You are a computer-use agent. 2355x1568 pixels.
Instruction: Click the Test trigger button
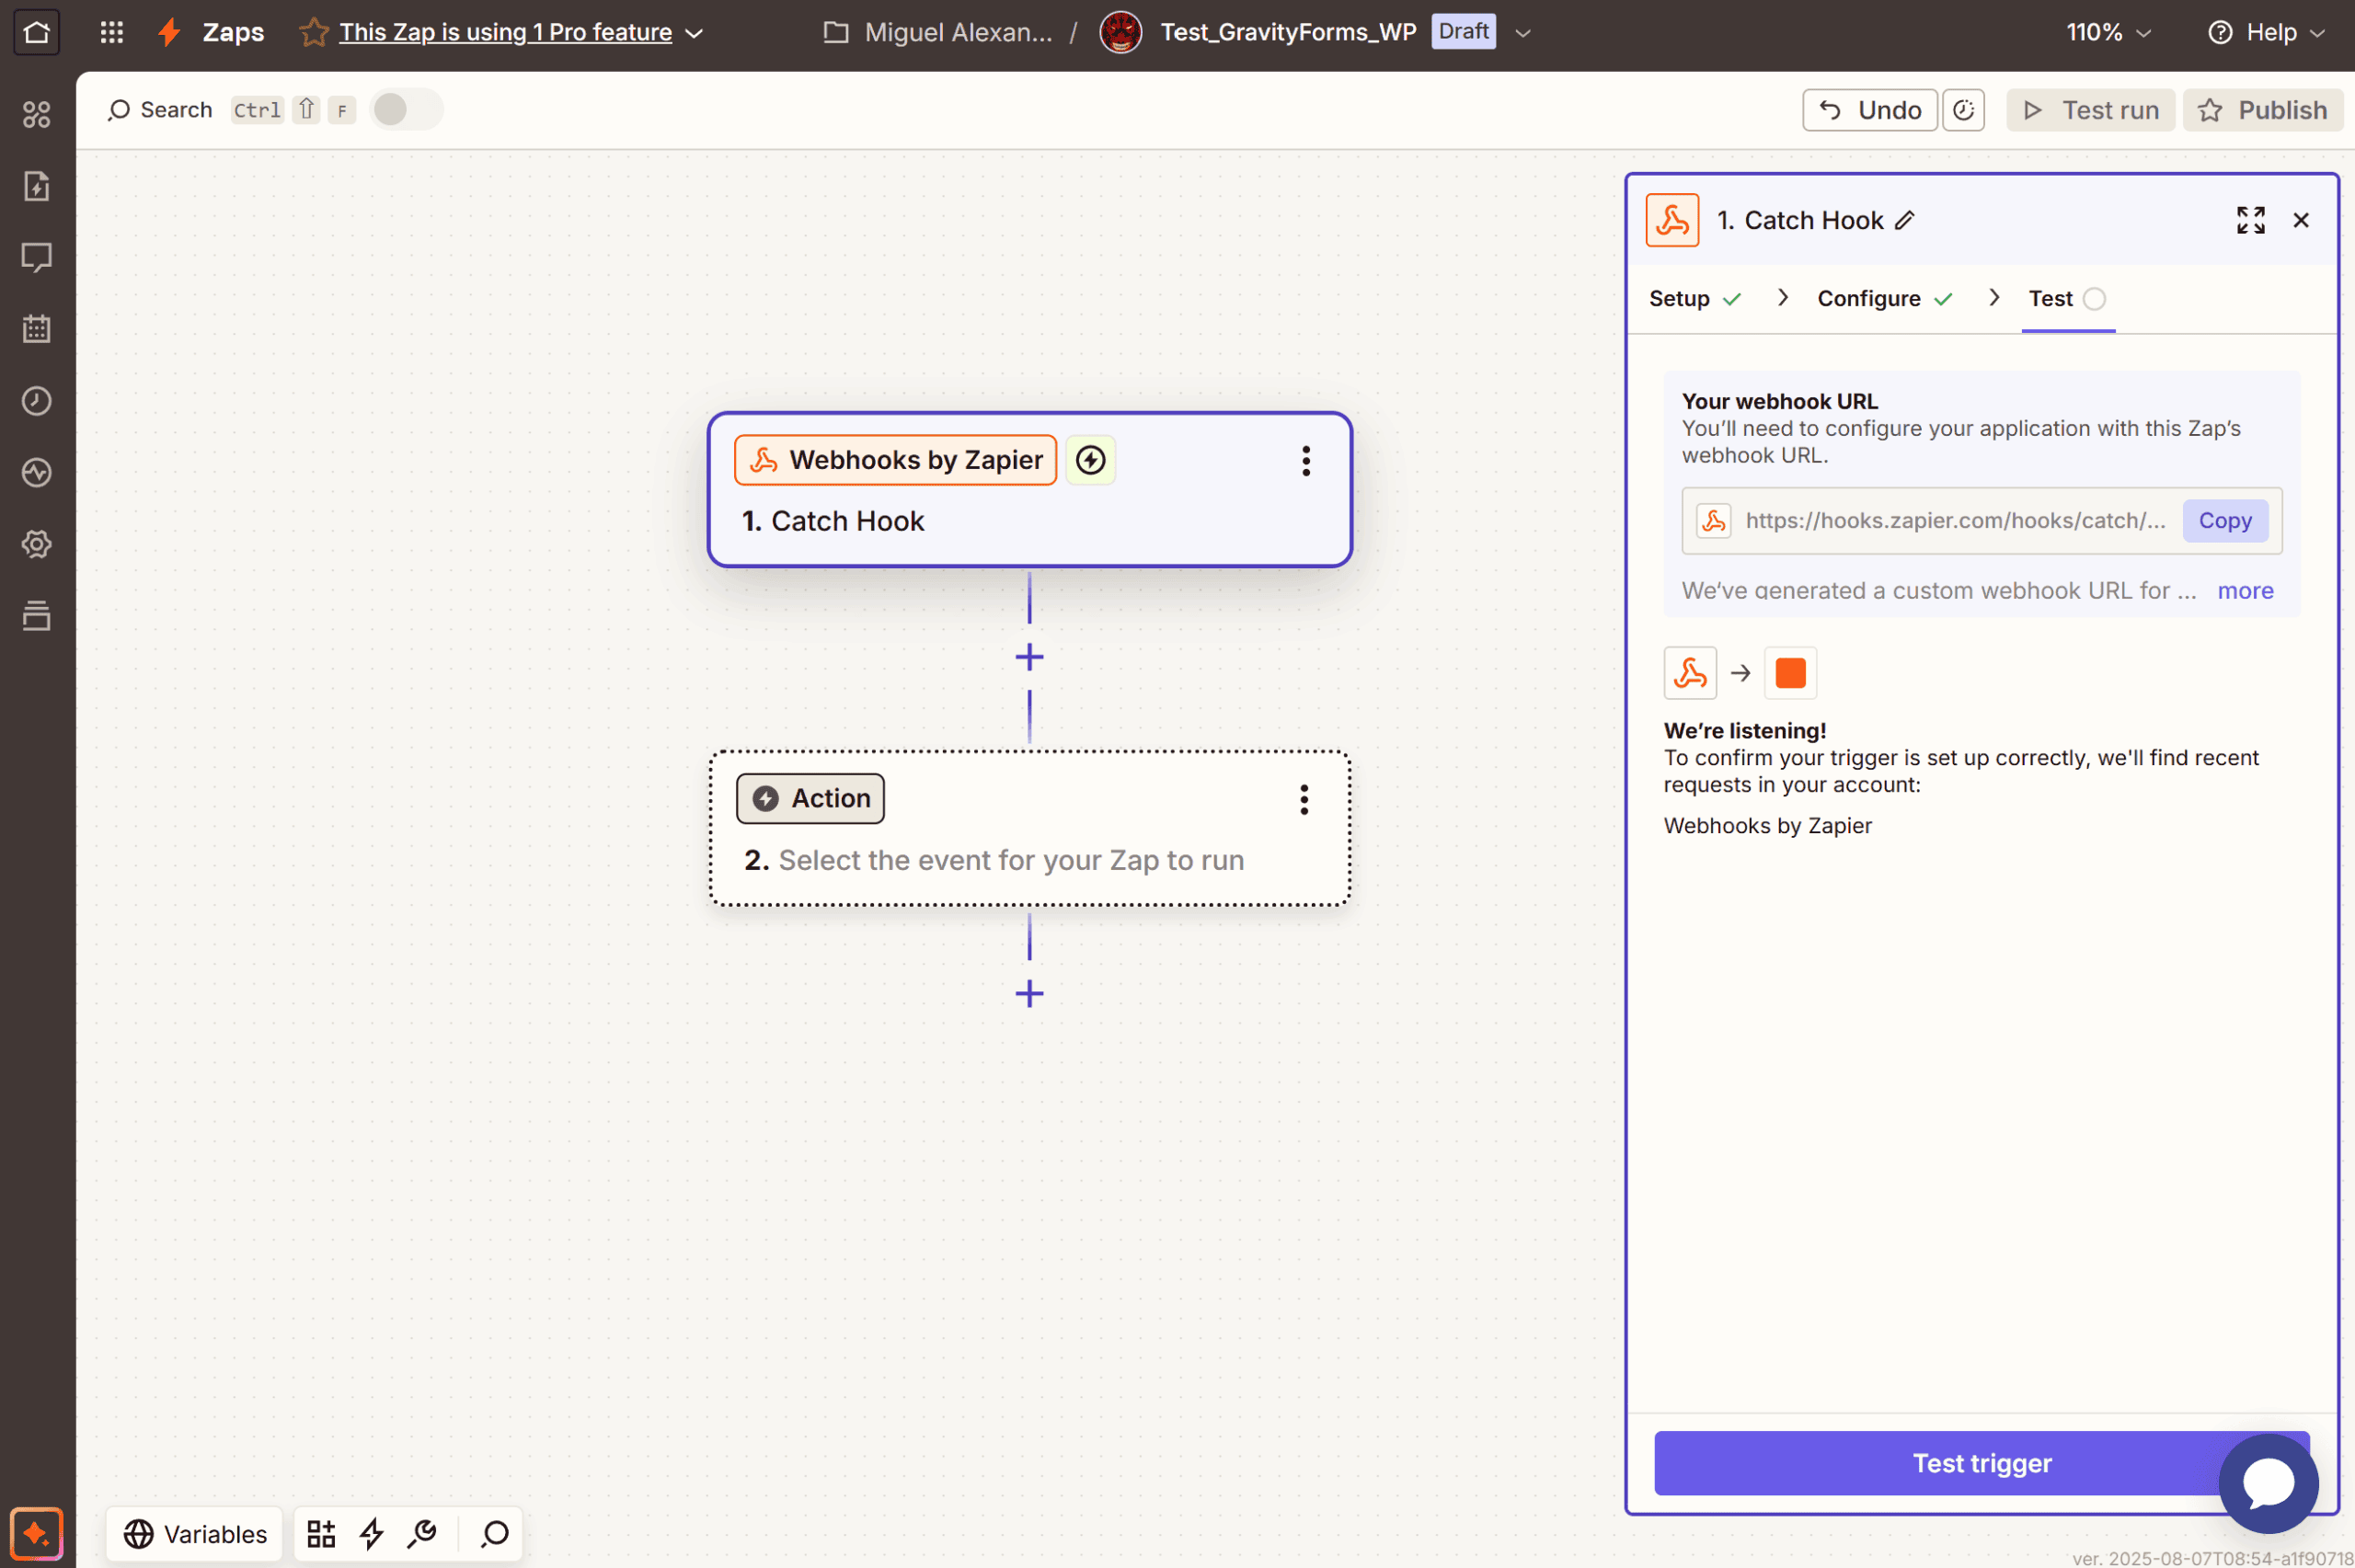pos(1981,1462)
